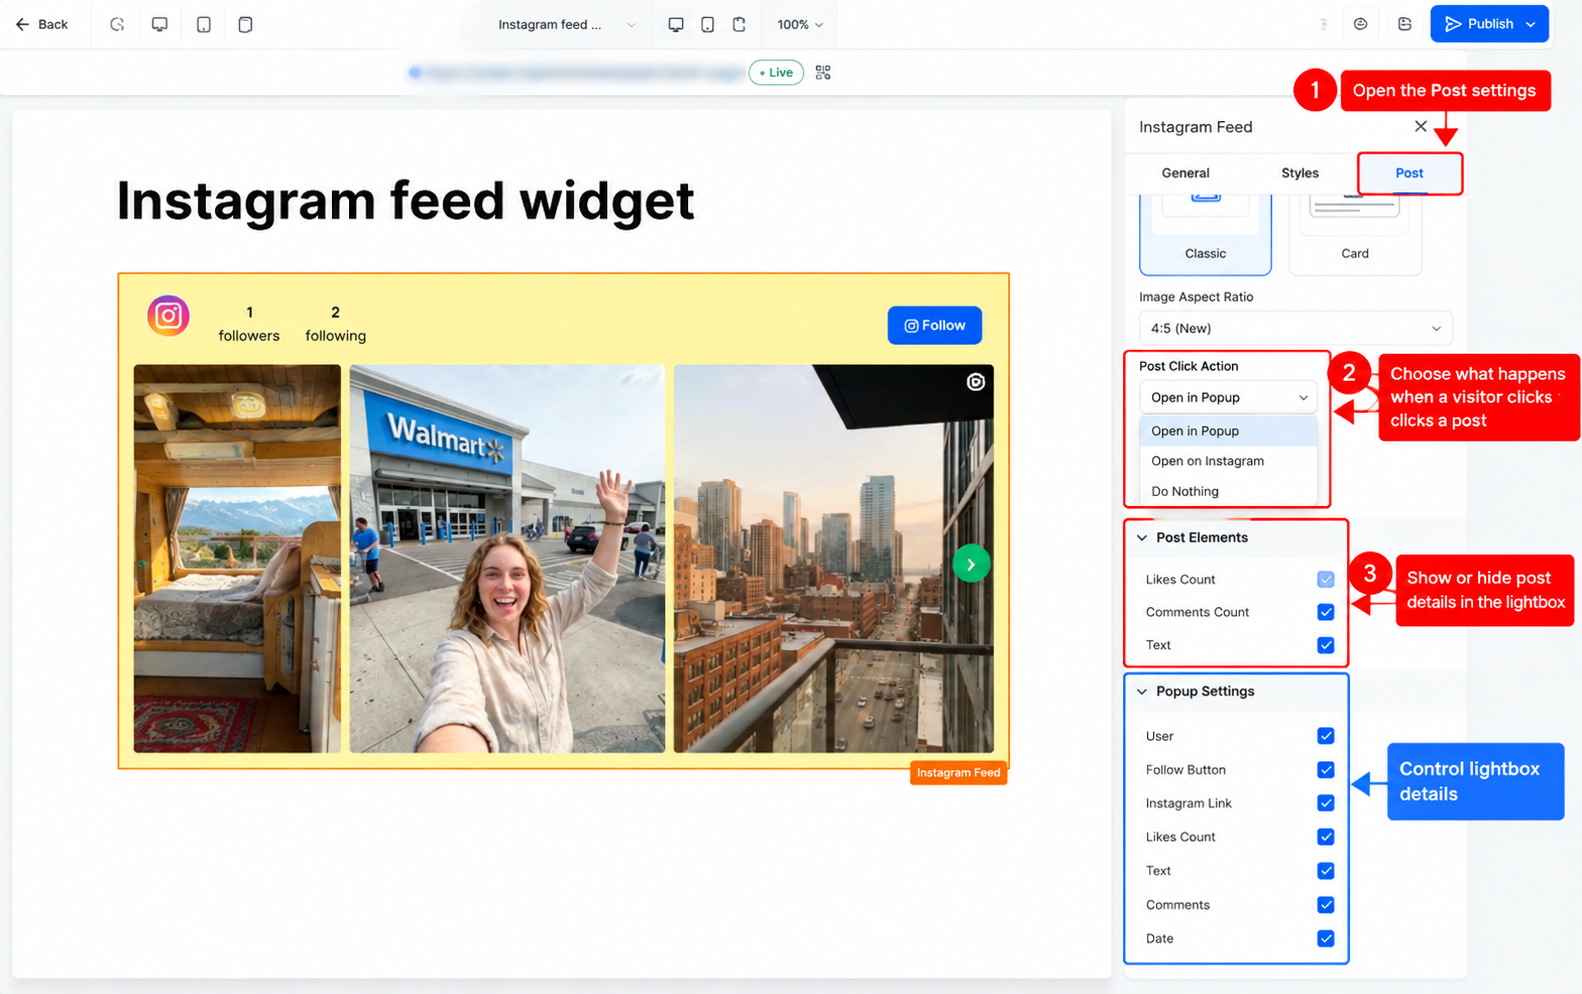Expand the Publish dropdown arrow
The width and height of the screenshot is (1582, 994).
(x=1531, y=24)
